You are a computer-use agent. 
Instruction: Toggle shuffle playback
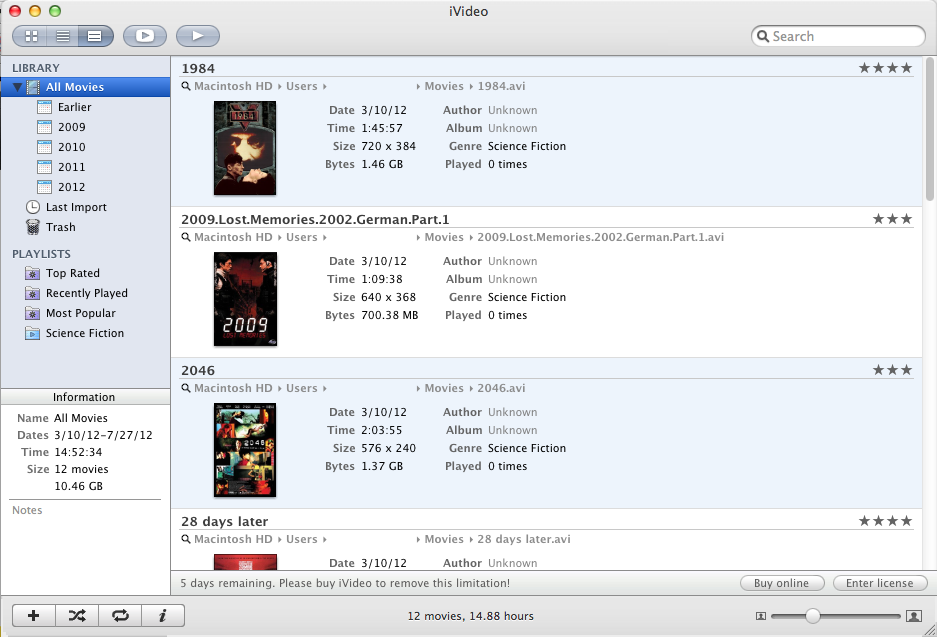(77, 615)
